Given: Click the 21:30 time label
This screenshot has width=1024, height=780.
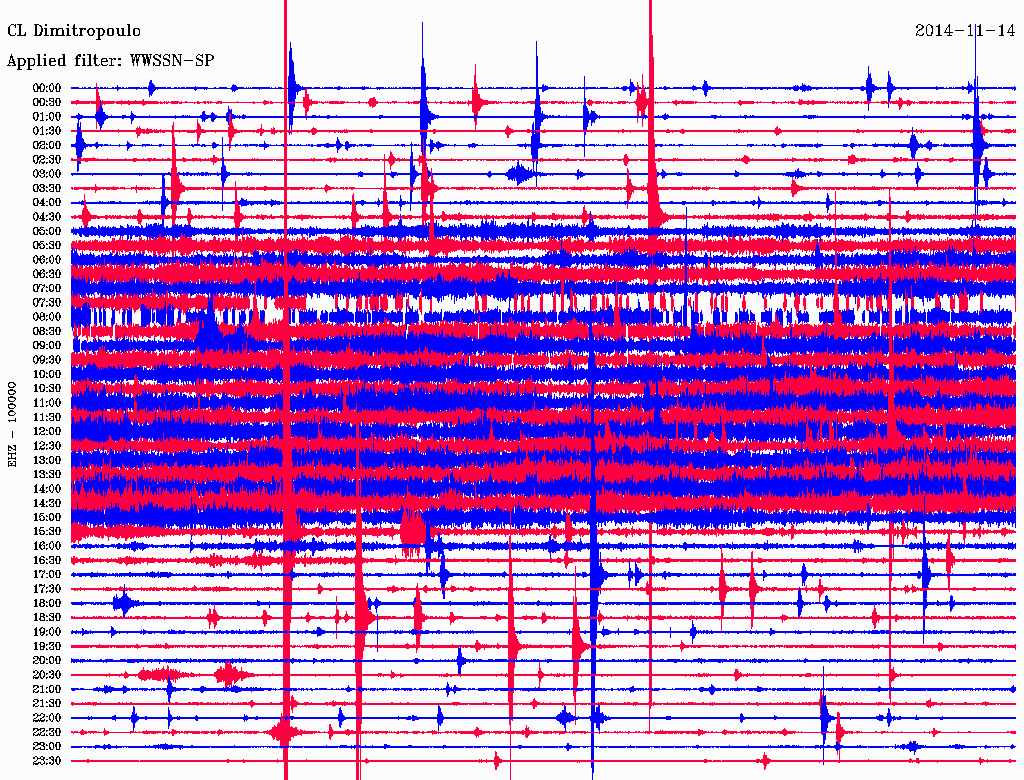Looking at the screenshot, I should (x=47, y=704).
